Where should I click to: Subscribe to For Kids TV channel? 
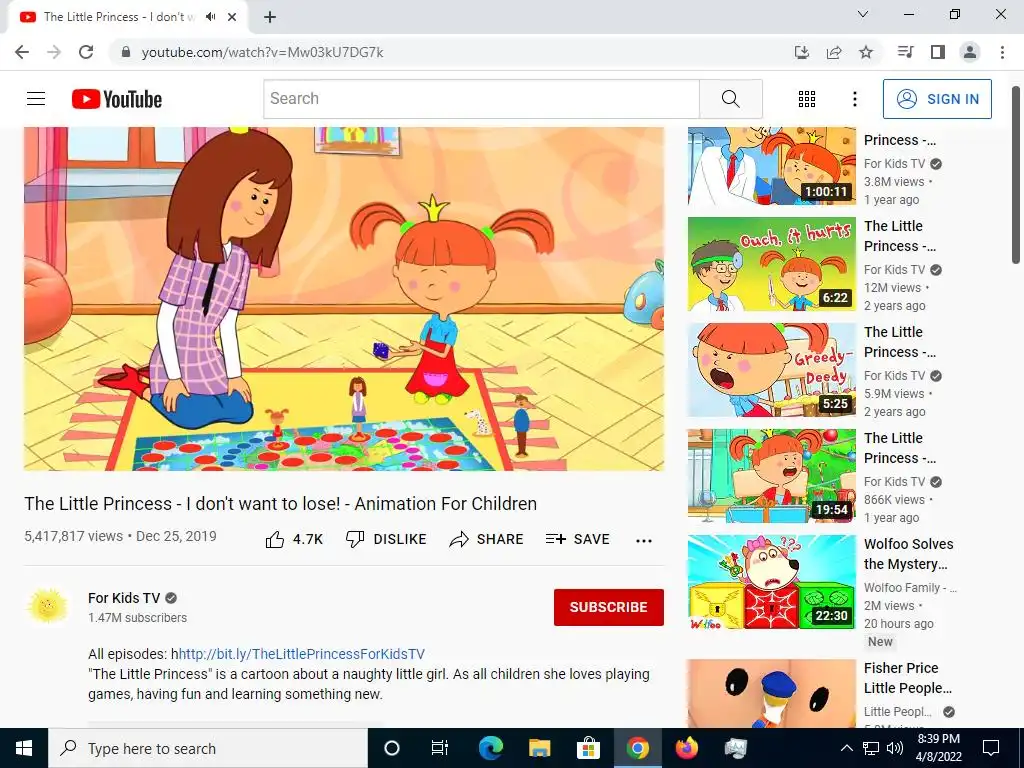click(x=609, y=607)
